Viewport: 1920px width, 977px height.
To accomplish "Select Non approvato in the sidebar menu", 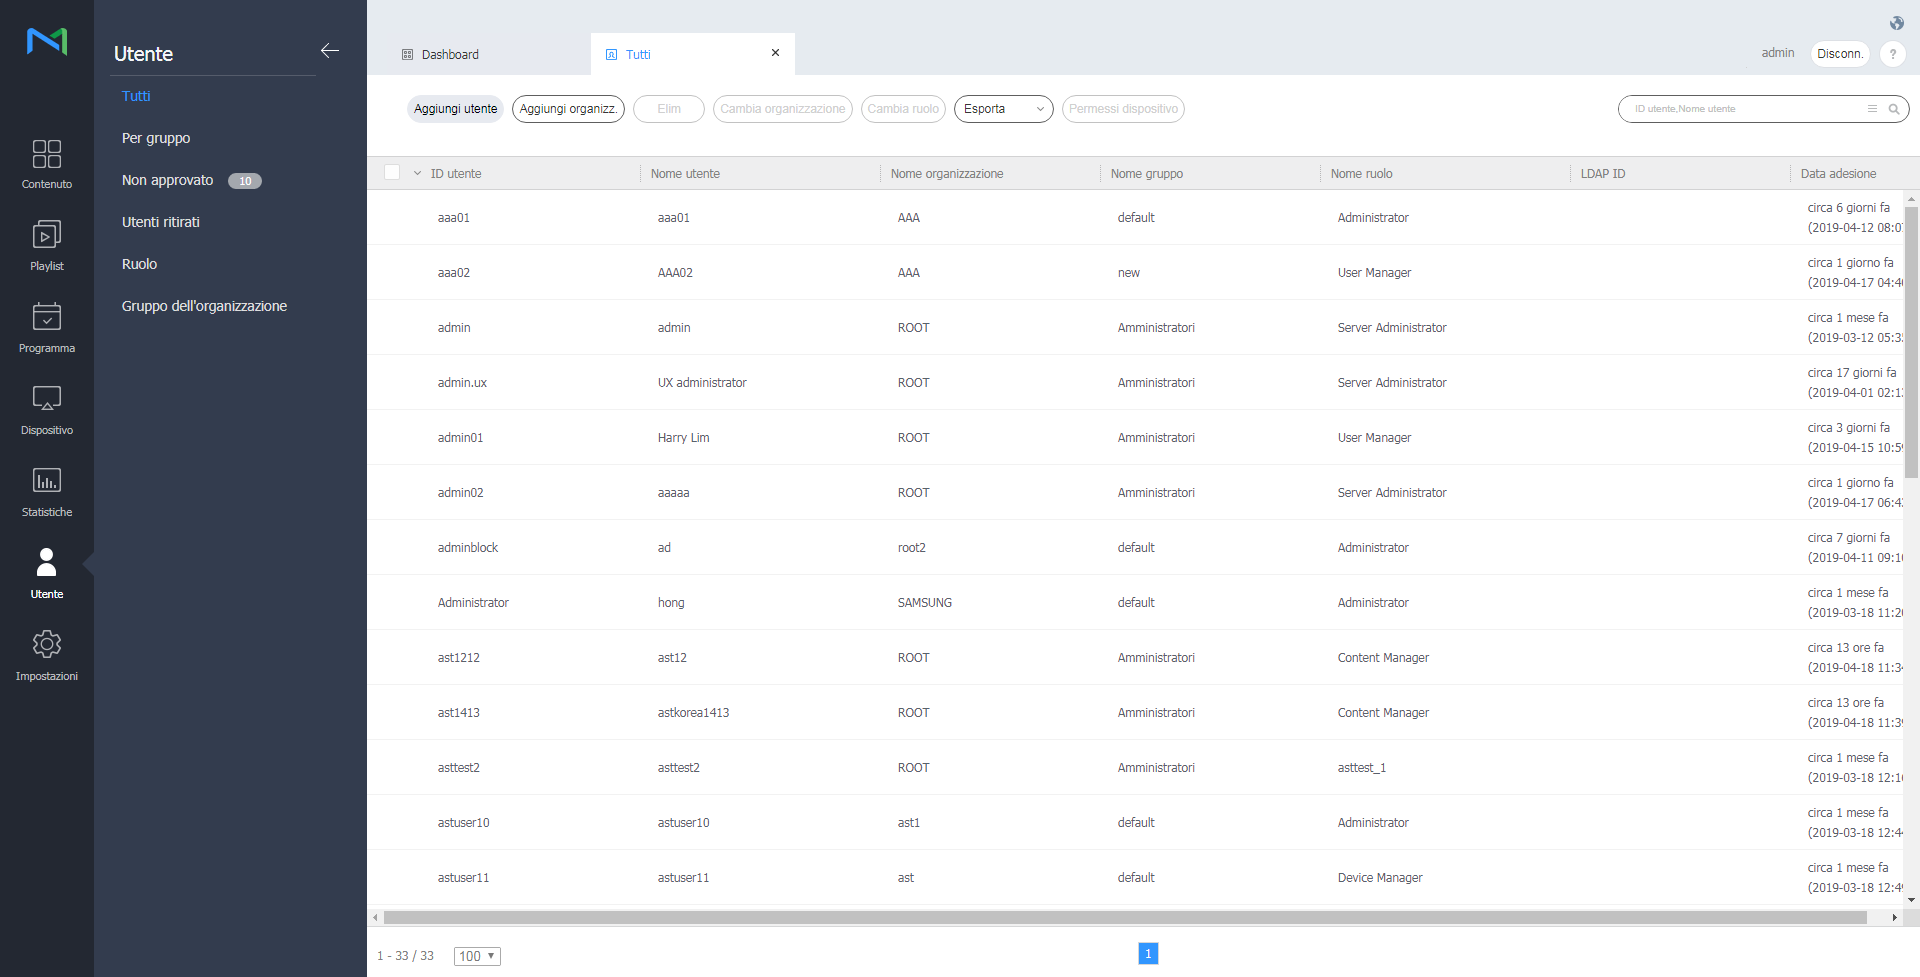I will point(168,180).
